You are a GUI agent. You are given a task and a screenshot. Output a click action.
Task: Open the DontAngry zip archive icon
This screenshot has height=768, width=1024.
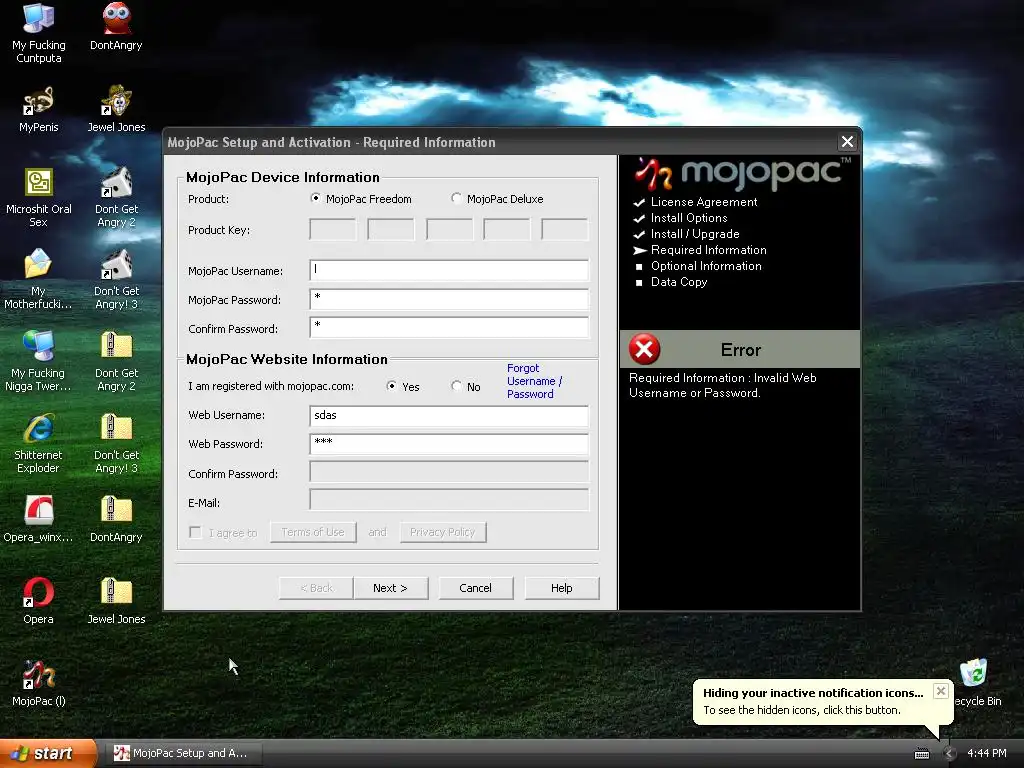pos(116,518)
